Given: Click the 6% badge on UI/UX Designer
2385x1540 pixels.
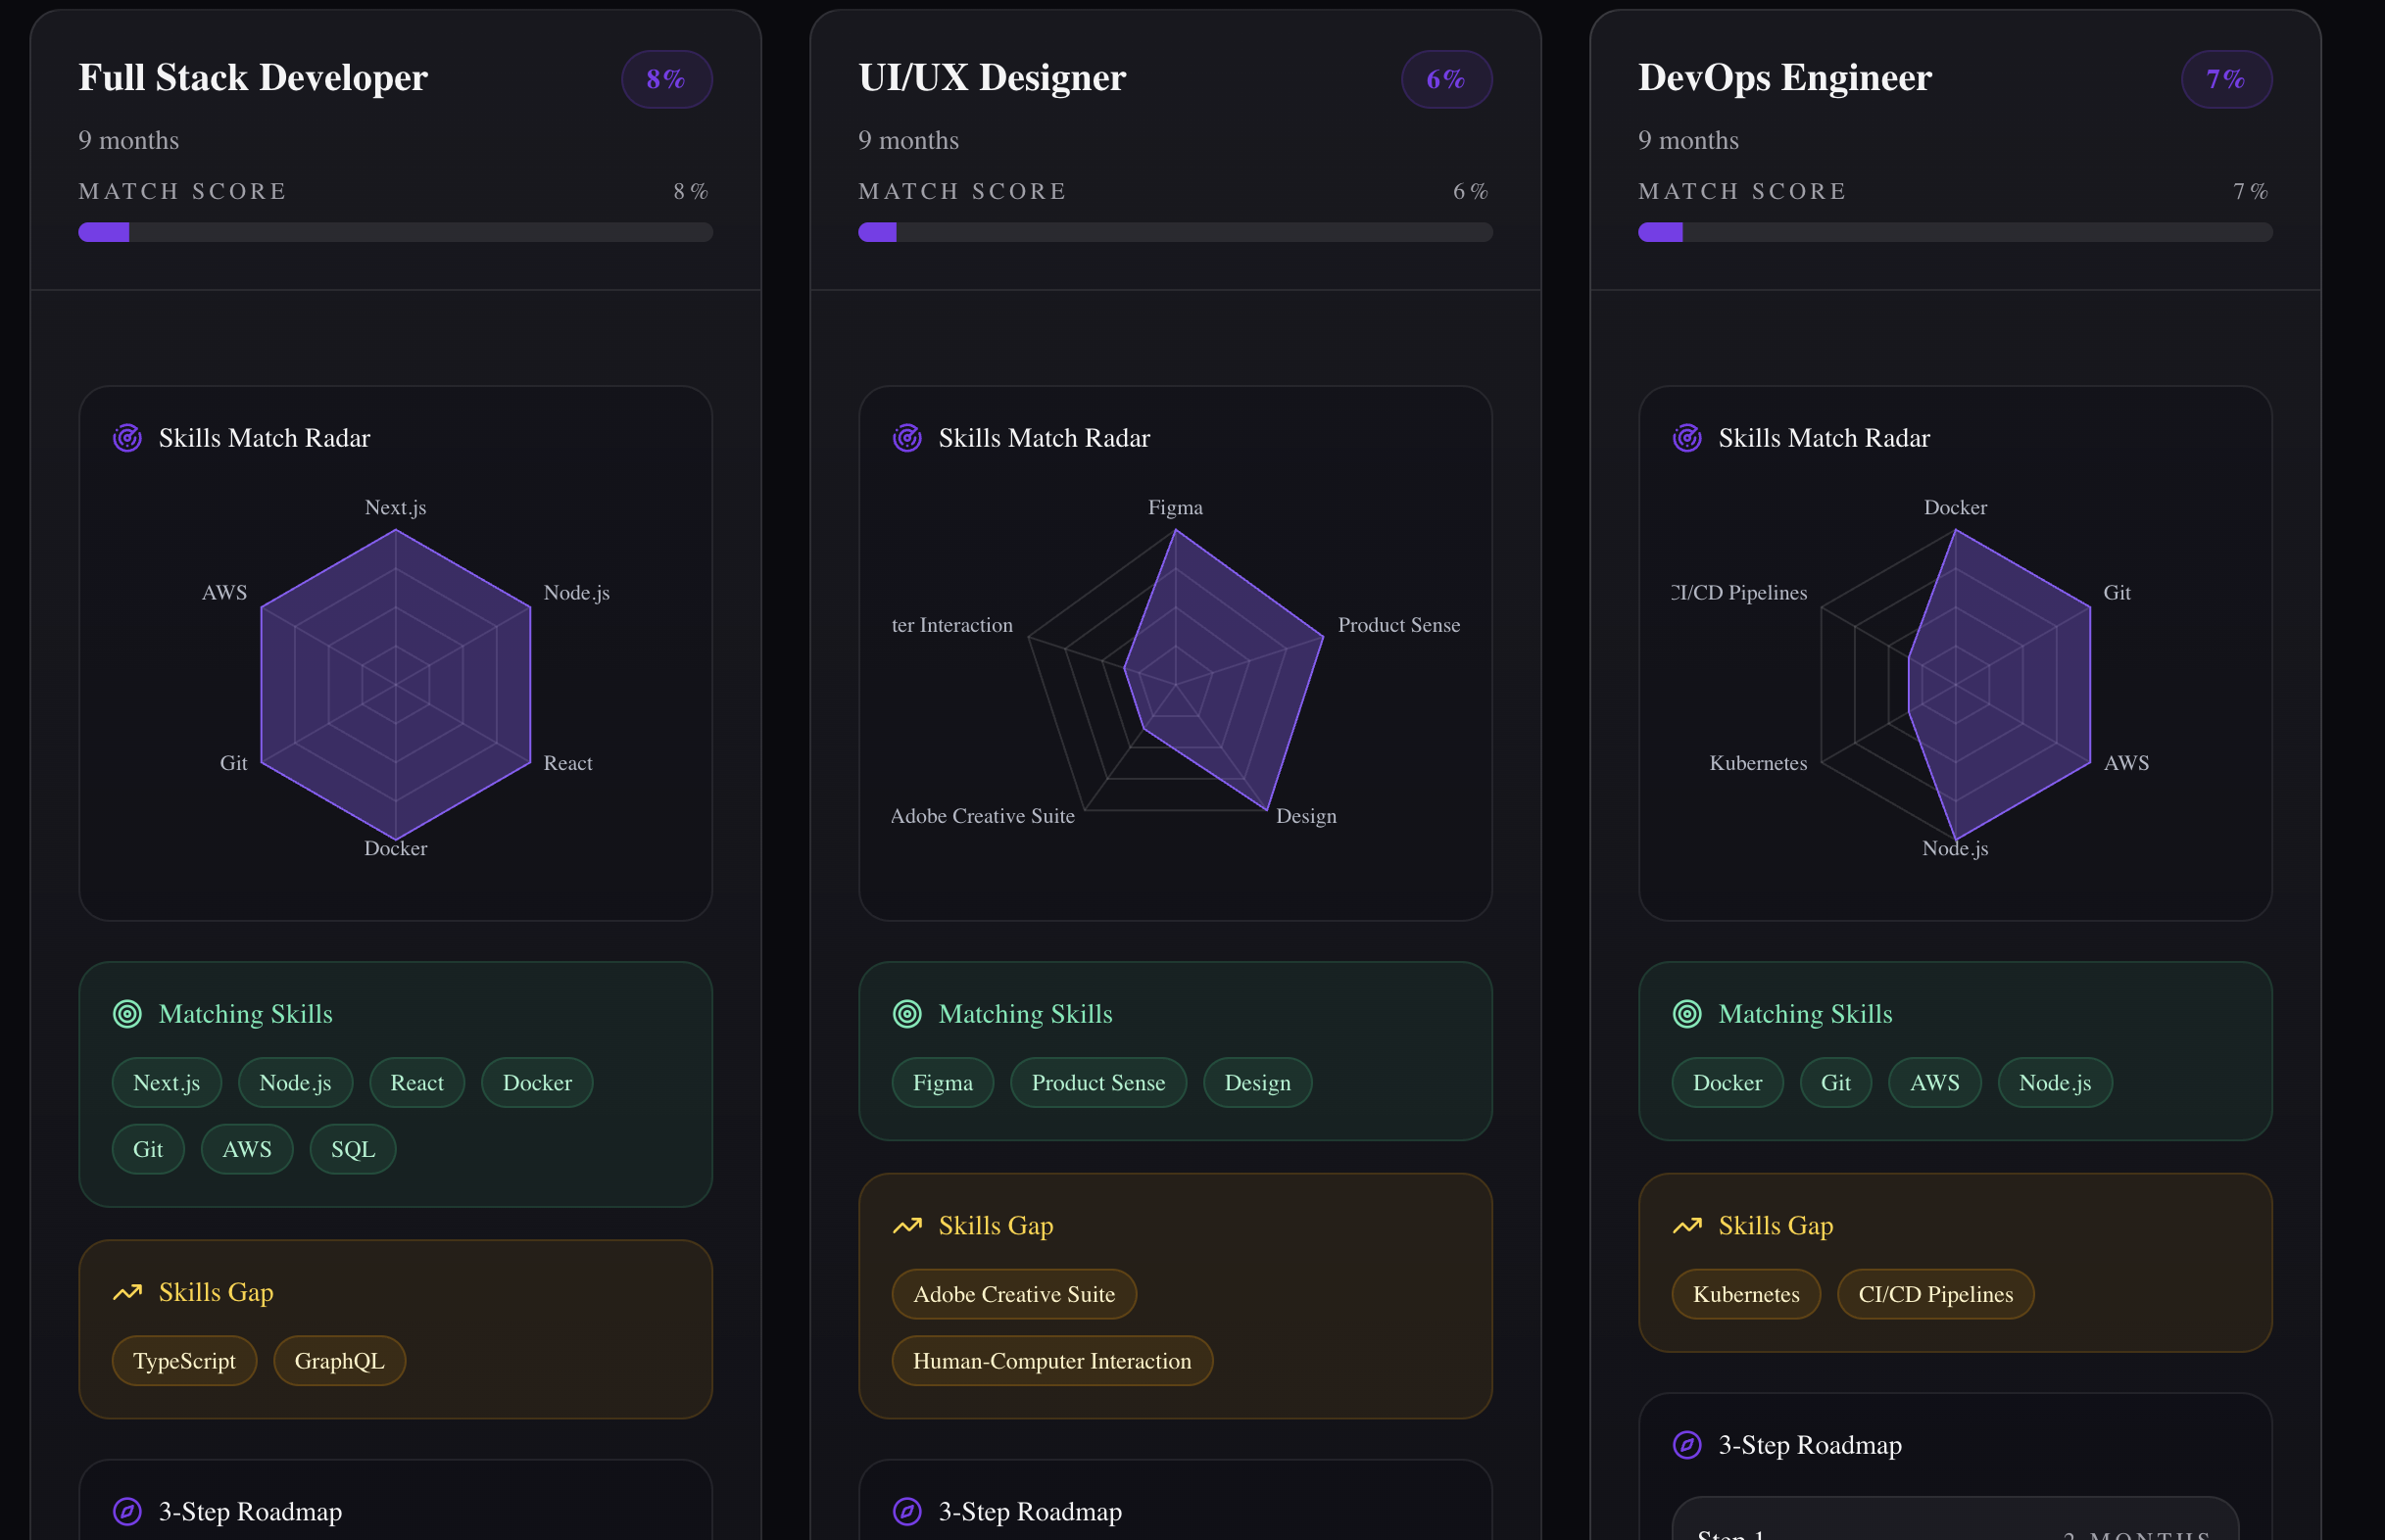Looking at the screenshot, I should click(x=1447, y=79).
